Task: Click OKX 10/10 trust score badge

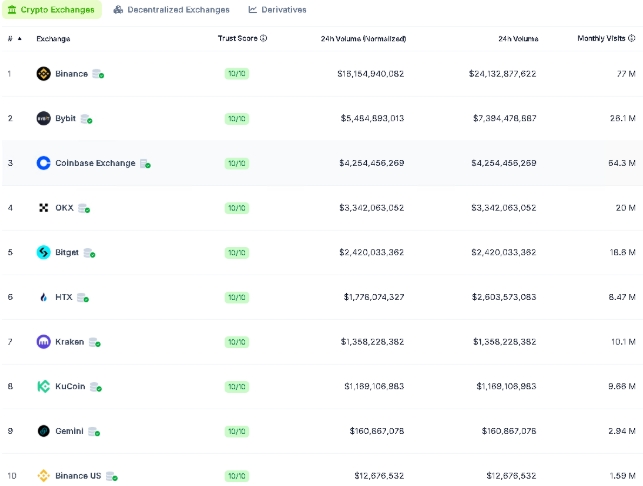Action: pyautogui.click(x=237, y=208)
